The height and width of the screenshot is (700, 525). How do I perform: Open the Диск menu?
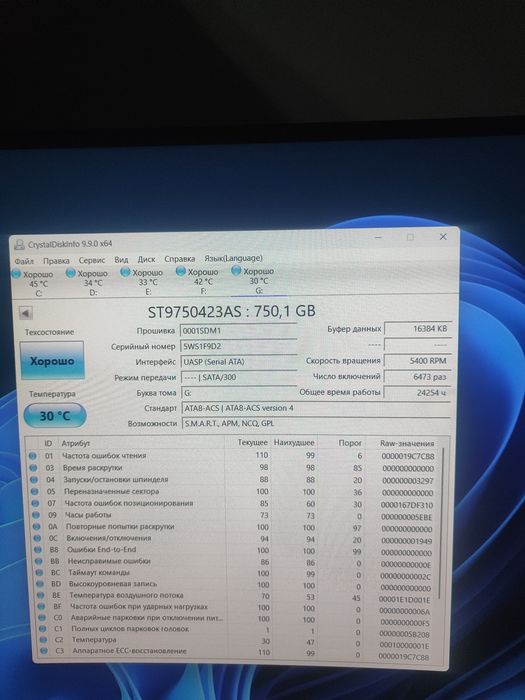tap(146, 259)
